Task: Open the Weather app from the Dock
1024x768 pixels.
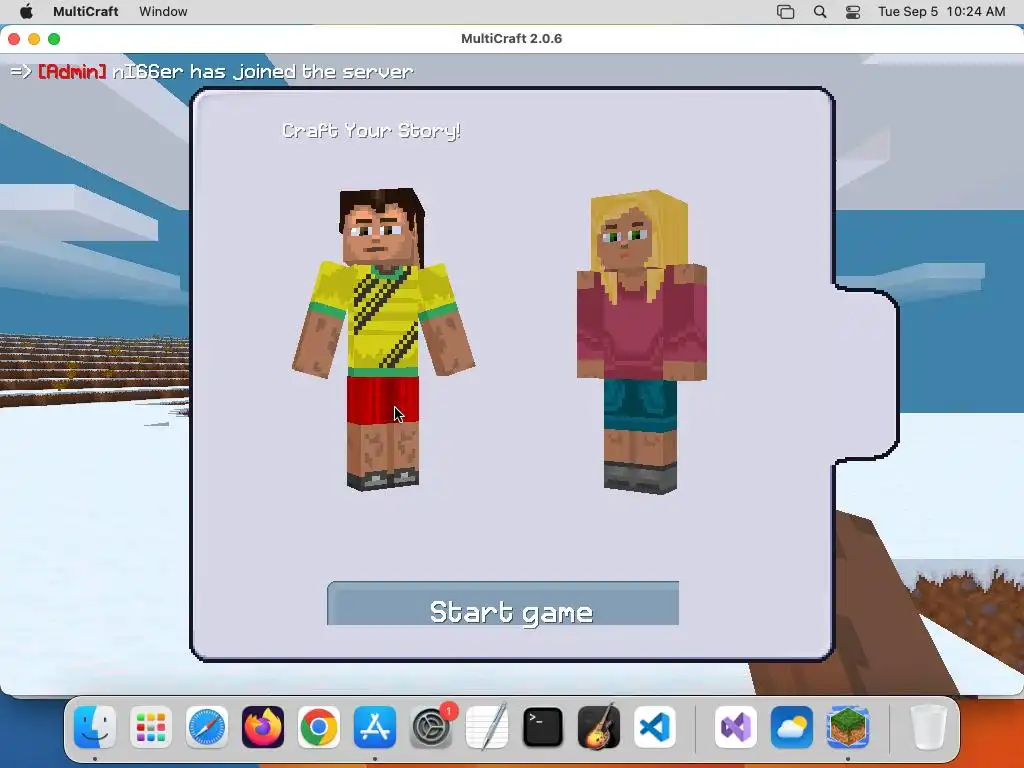Action: [x=792, y=727]
